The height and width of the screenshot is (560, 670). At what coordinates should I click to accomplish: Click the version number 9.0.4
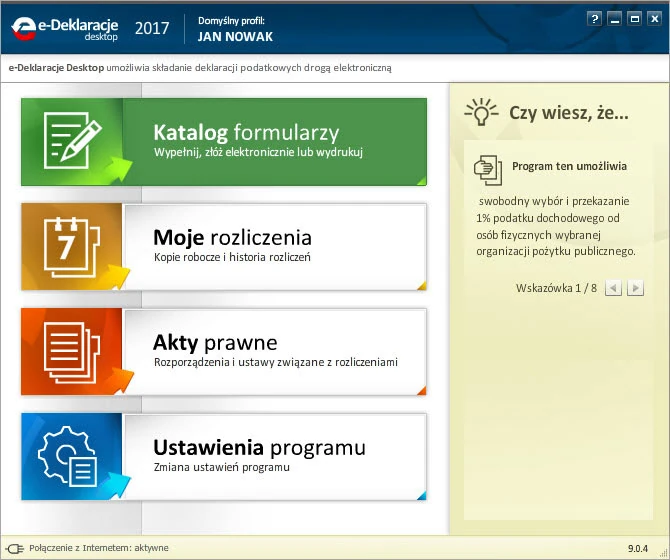638,548
